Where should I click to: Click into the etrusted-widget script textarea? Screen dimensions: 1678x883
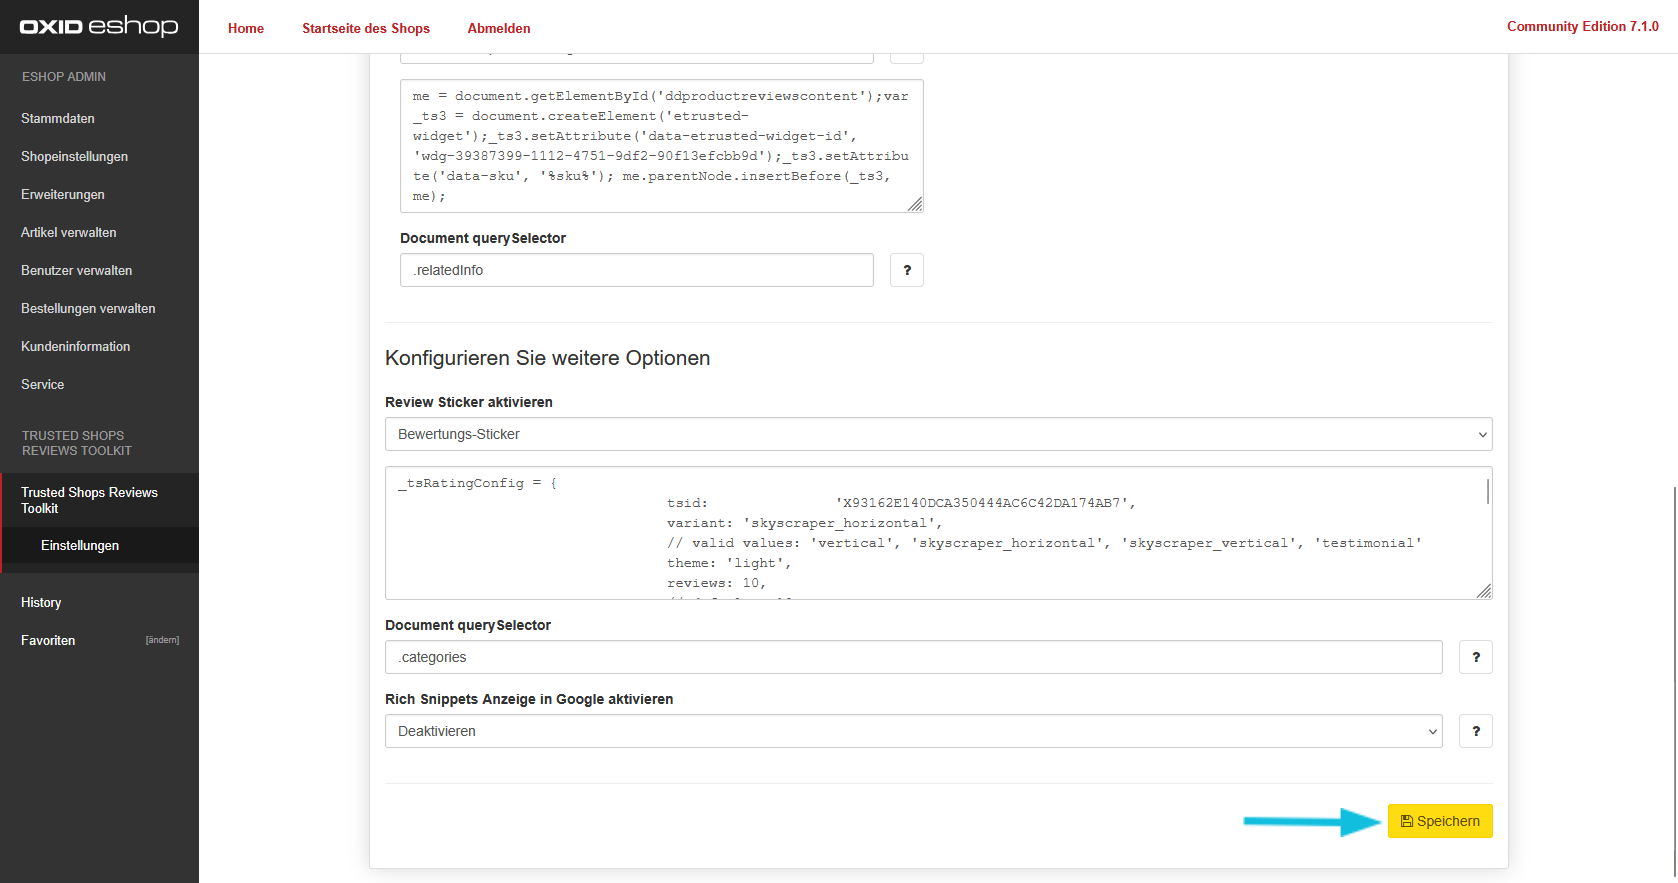pyautogui.click(x=661, y=146)
